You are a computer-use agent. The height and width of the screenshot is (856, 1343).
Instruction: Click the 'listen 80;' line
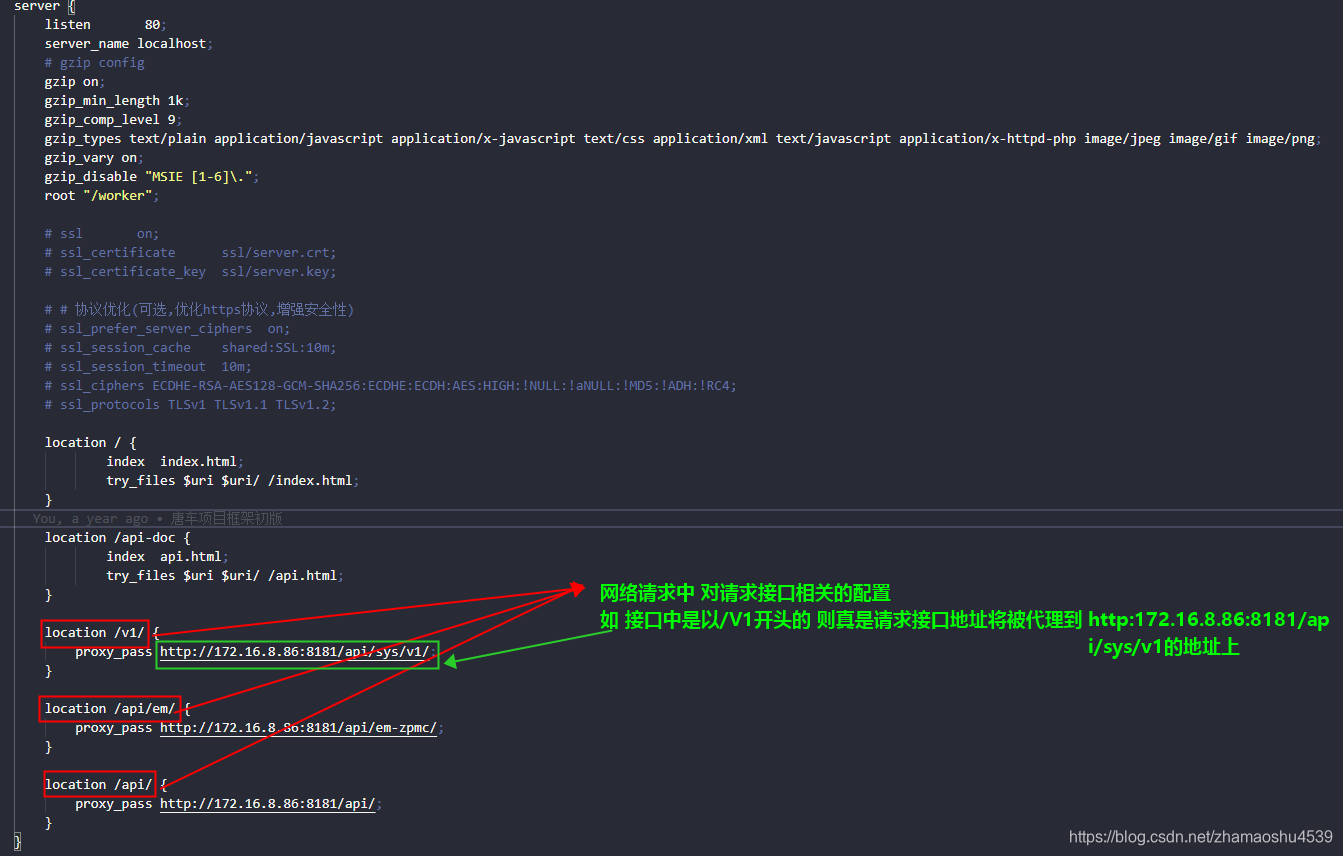click(106, 24)
